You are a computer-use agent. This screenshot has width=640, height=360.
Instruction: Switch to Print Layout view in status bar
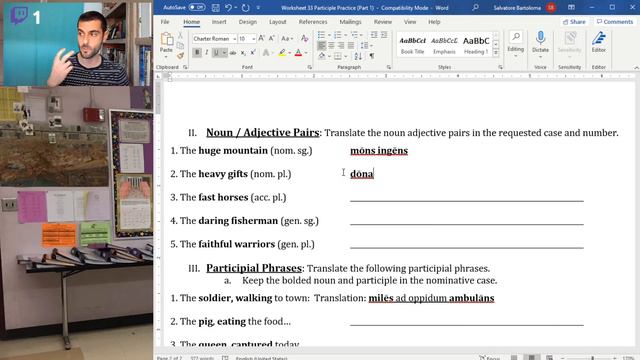[531, 358]
